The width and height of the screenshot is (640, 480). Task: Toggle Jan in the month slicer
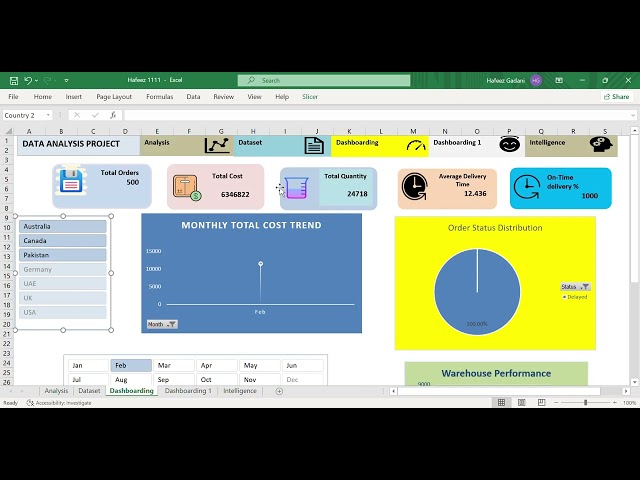pyautogui.click(x=88, y=365)
